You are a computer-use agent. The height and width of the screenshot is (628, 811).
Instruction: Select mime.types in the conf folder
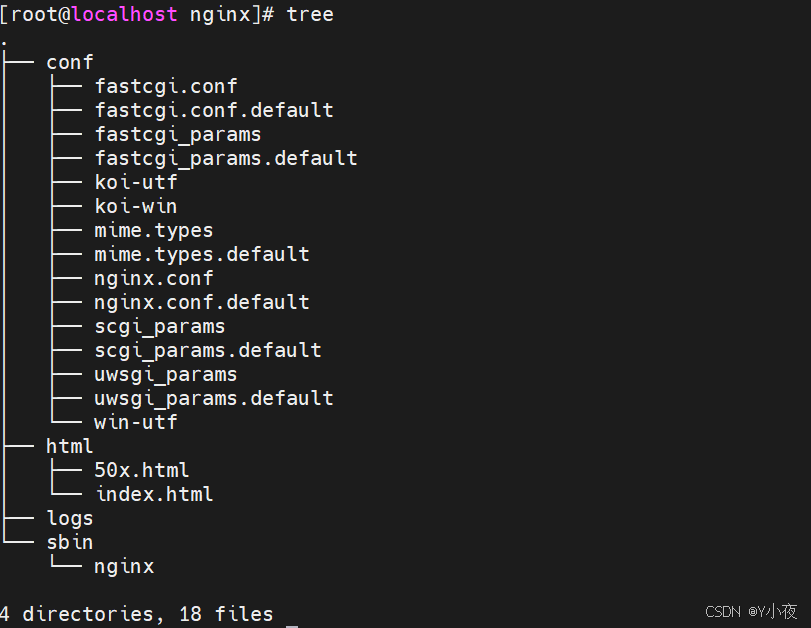point(154,231)
